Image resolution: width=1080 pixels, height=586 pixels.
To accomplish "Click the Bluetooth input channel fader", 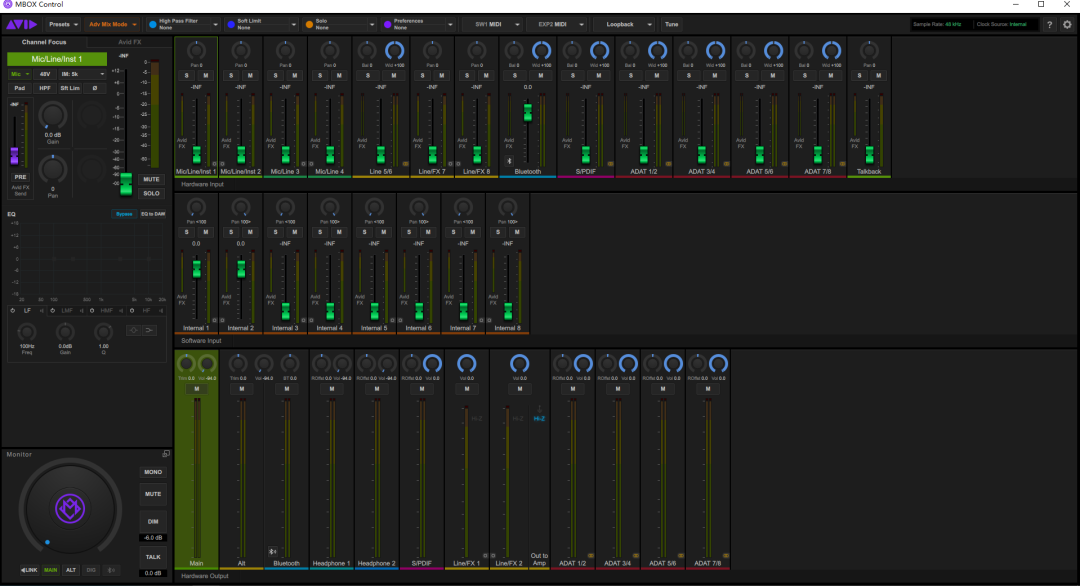I will 528,113.
